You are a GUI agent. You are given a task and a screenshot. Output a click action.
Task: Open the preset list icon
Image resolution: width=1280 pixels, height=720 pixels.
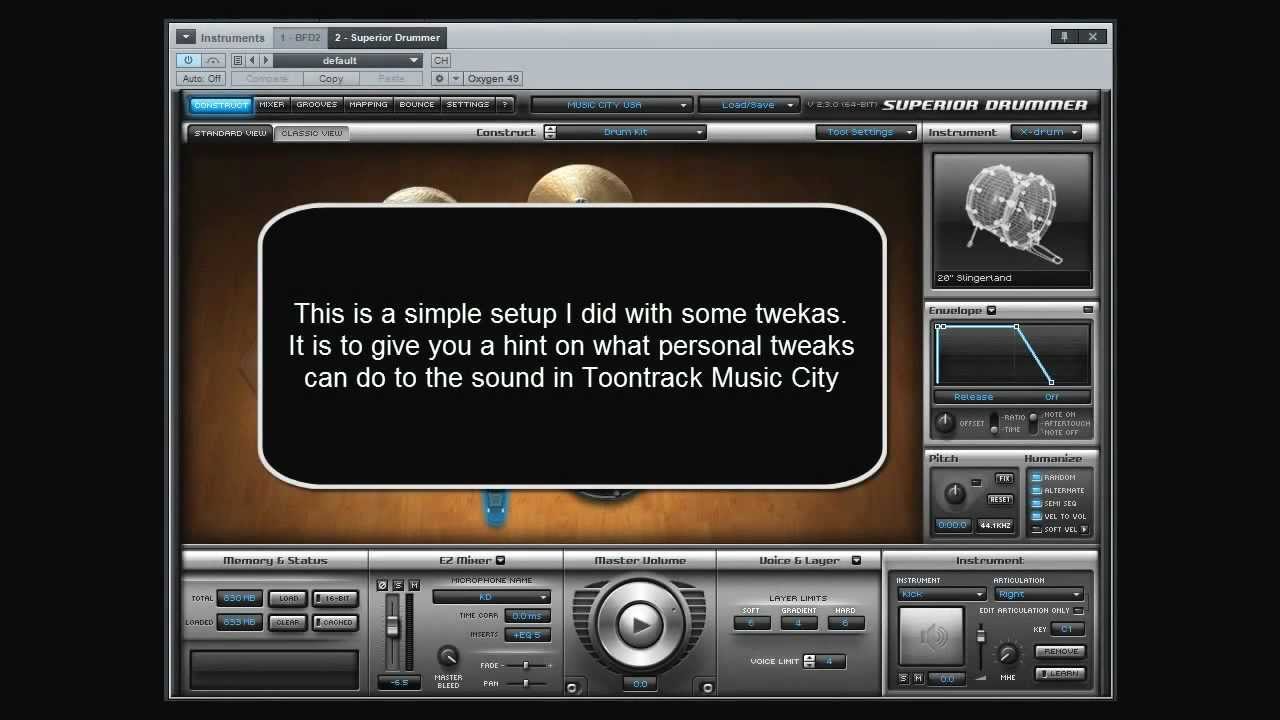pos(237,60)
